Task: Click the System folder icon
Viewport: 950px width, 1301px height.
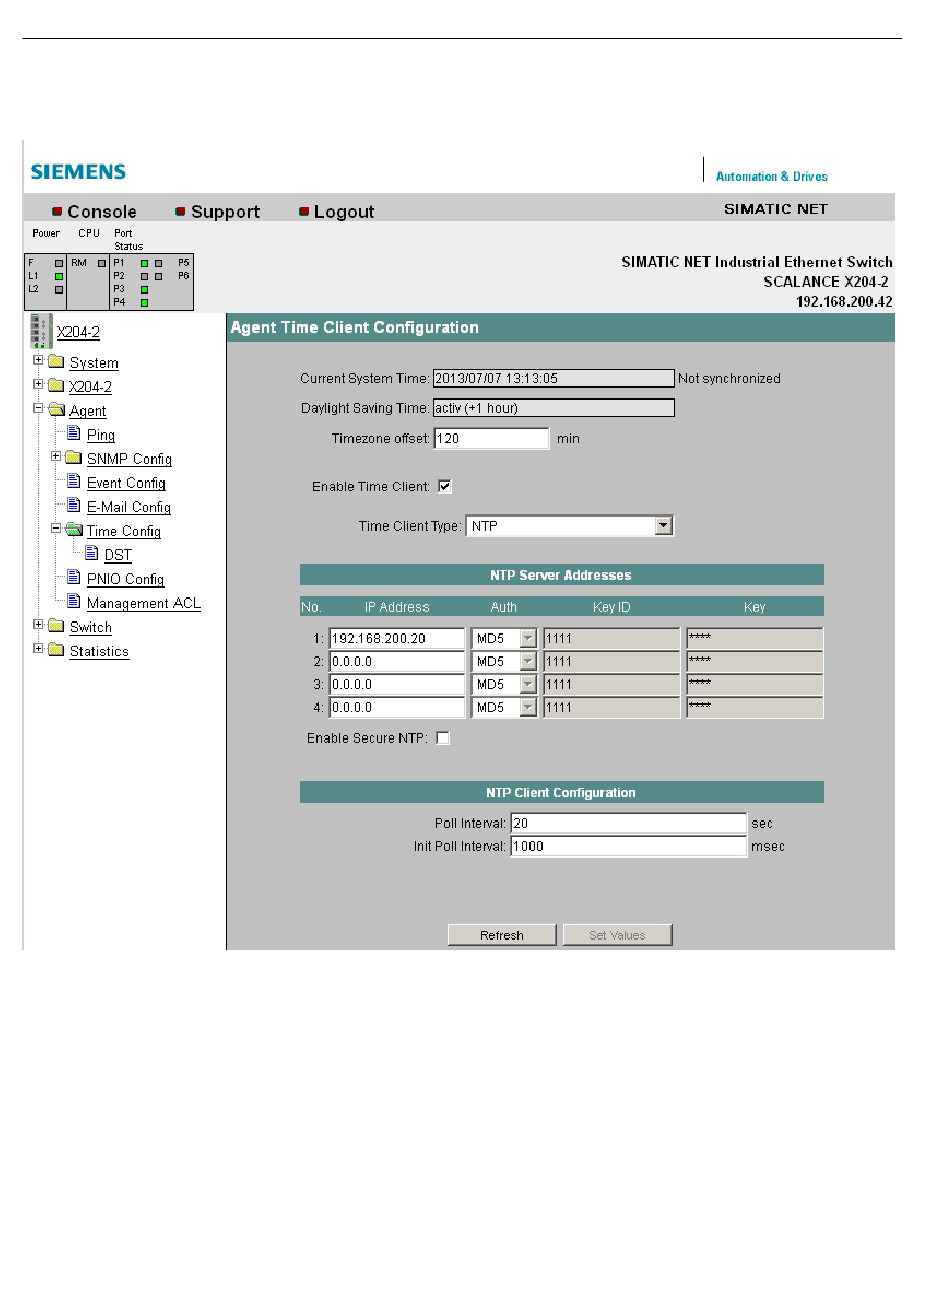Action: (56, 362)
